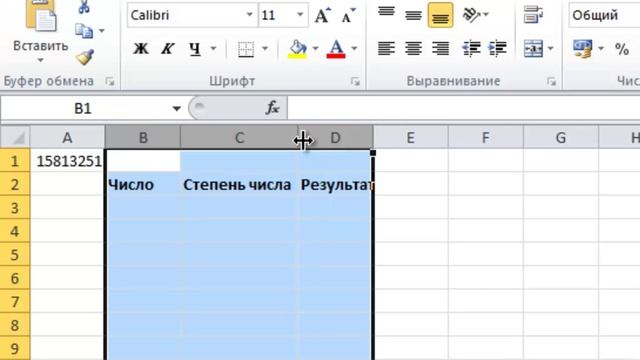Click the selection fill handle square
The height and width of the screenshot is (360, 640).
point(373,152)
